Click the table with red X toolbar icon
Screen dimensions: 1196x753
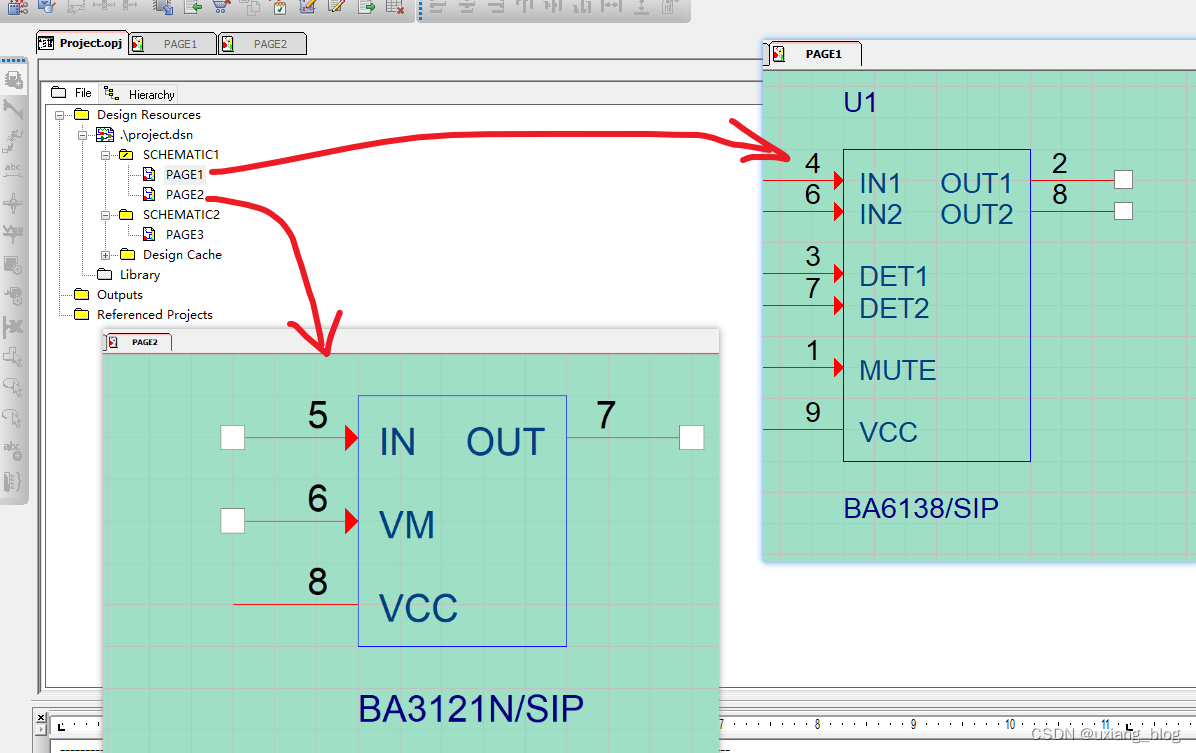[395, 6]
